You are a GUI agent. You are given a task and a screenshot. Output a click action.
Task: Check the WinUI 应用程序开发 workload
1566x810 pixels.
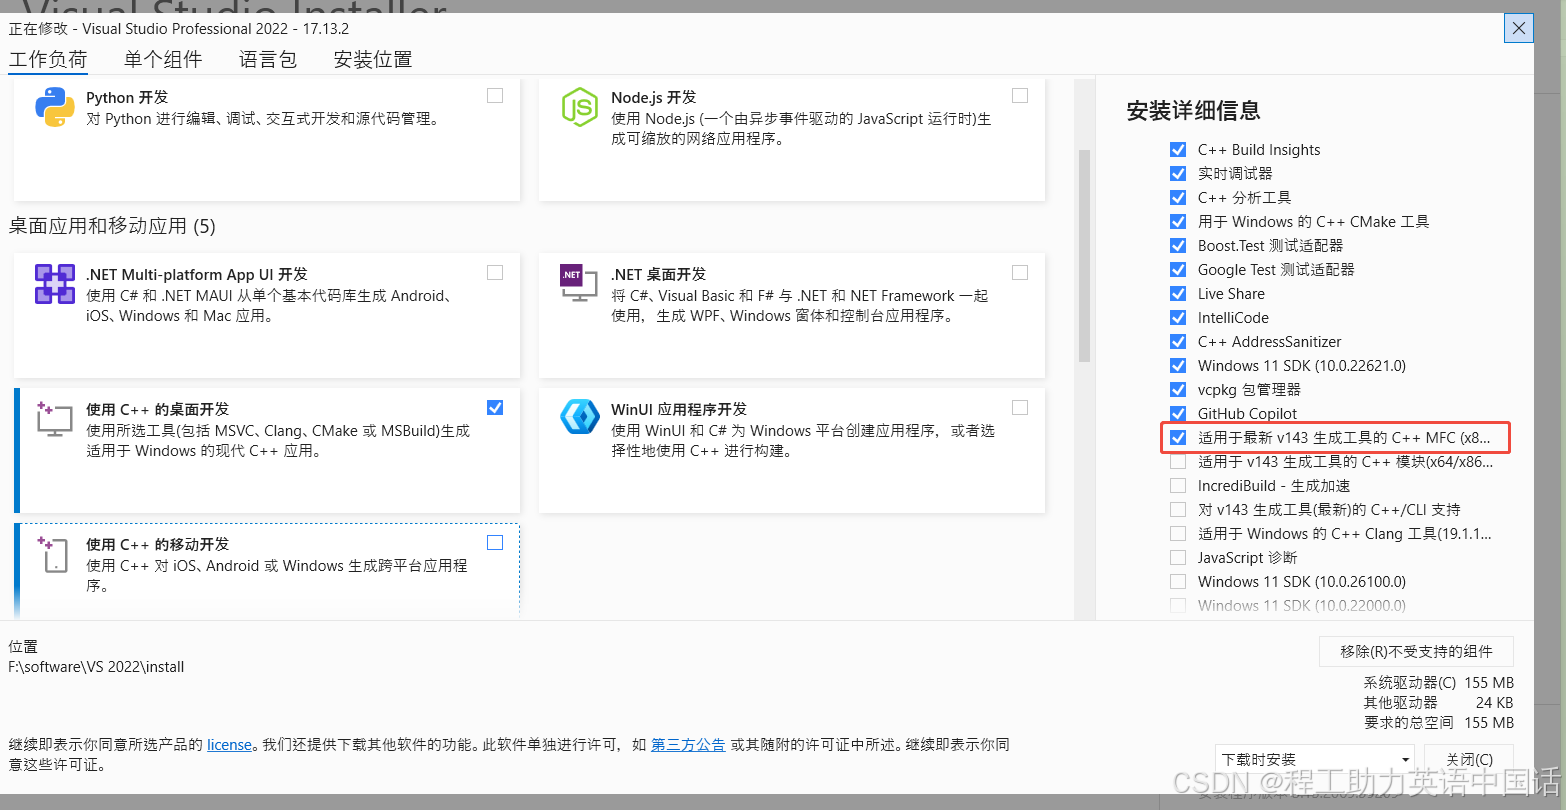coord(1020,407)
